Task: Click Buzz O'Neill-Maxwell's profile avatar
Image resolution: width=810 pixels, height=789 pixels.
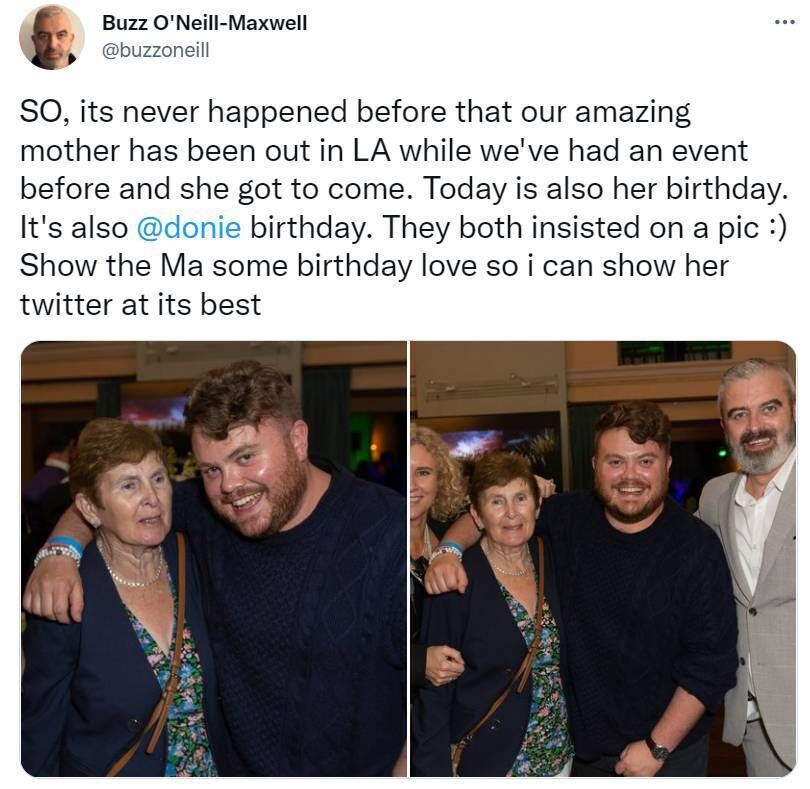Action: pyautogui.click(x=52, y=37)
